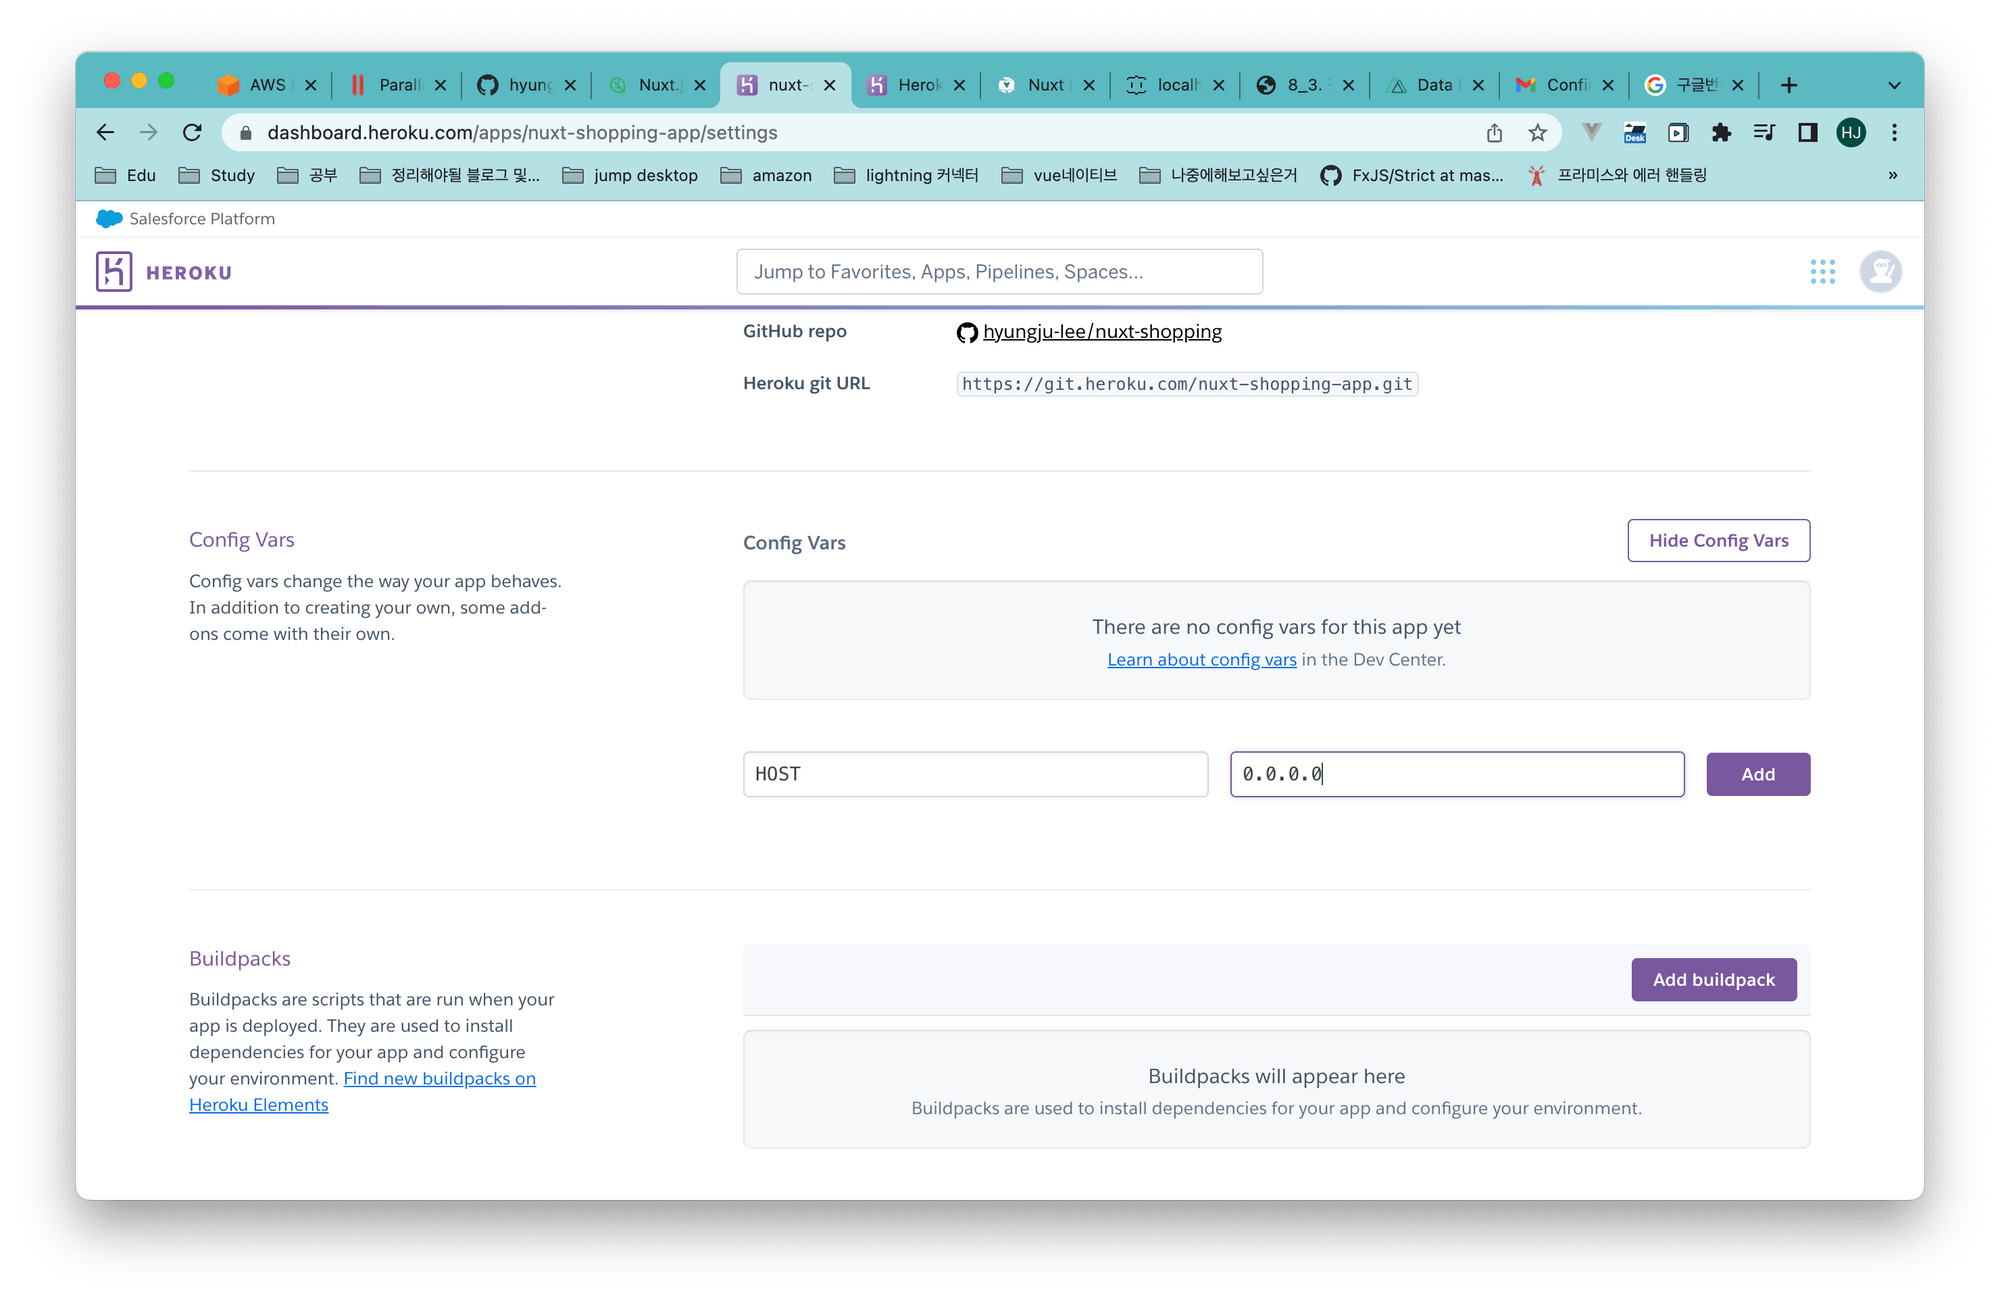Viewport: 2000px width, 1300px height.
Task: Open the user avatar account menu
Action: click(1880, 272)
